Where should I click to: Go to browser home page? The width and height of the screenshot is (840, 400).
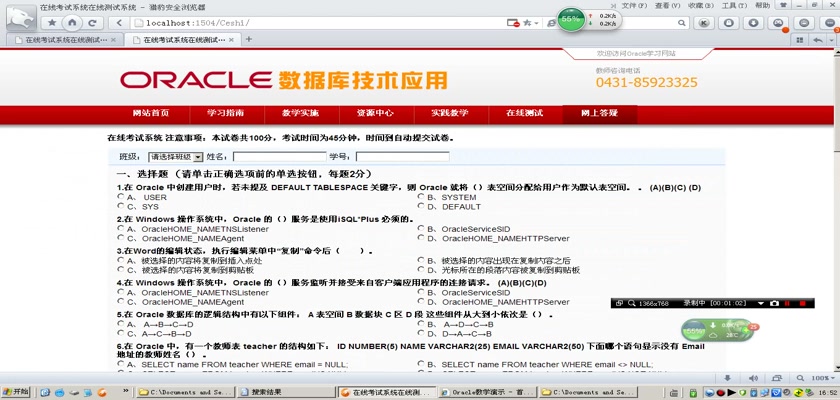pos(72,23)
